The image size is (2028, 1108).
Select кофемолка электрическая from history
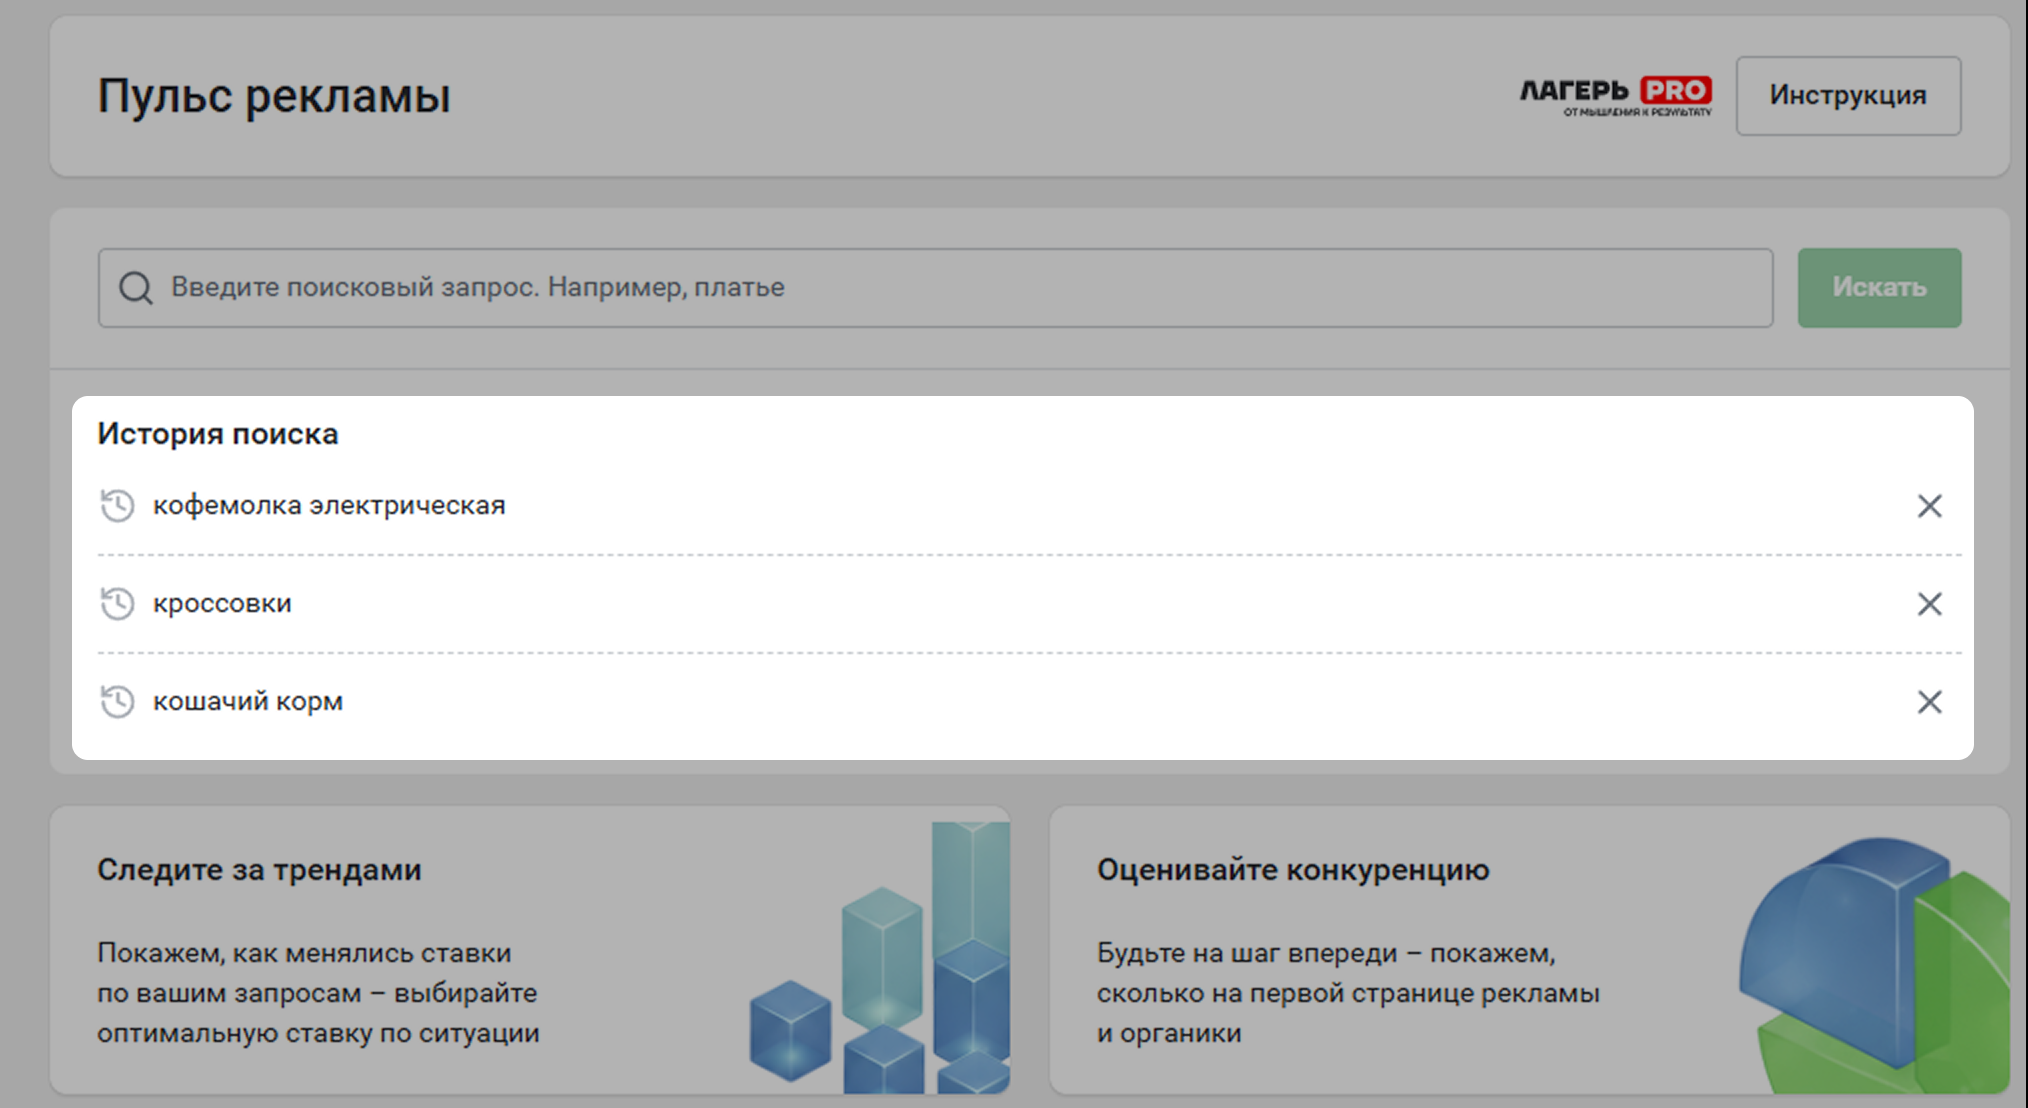329,505
